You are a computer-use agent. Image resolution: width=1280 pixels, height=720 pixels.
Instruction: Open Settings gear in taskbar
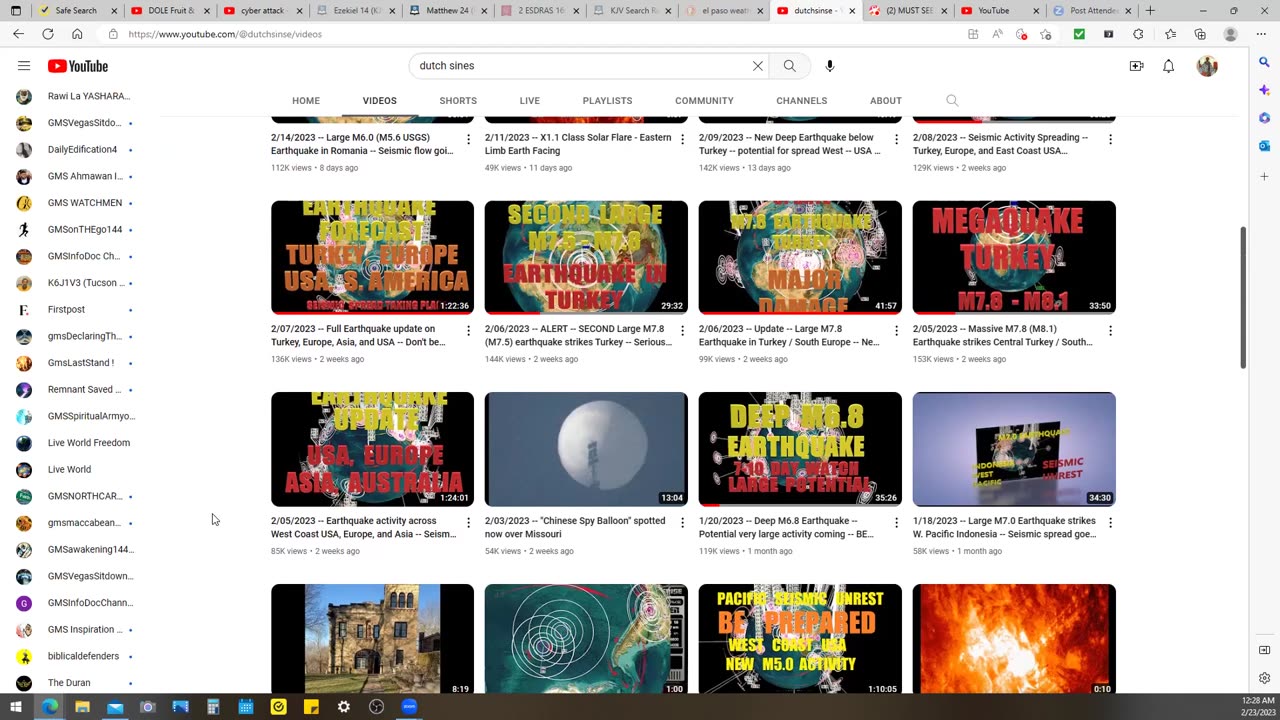pos(344,707)
